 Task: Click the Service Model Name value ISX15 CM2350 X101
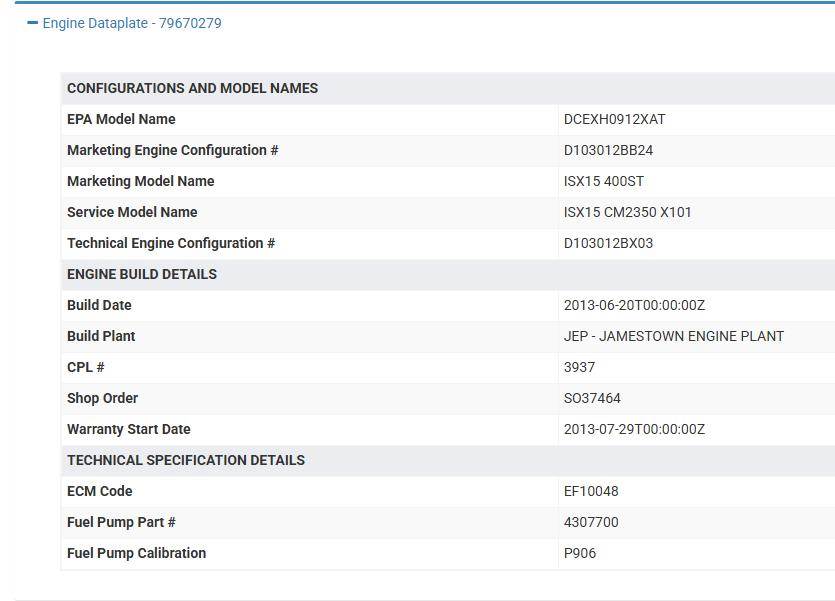coord(627,212)
